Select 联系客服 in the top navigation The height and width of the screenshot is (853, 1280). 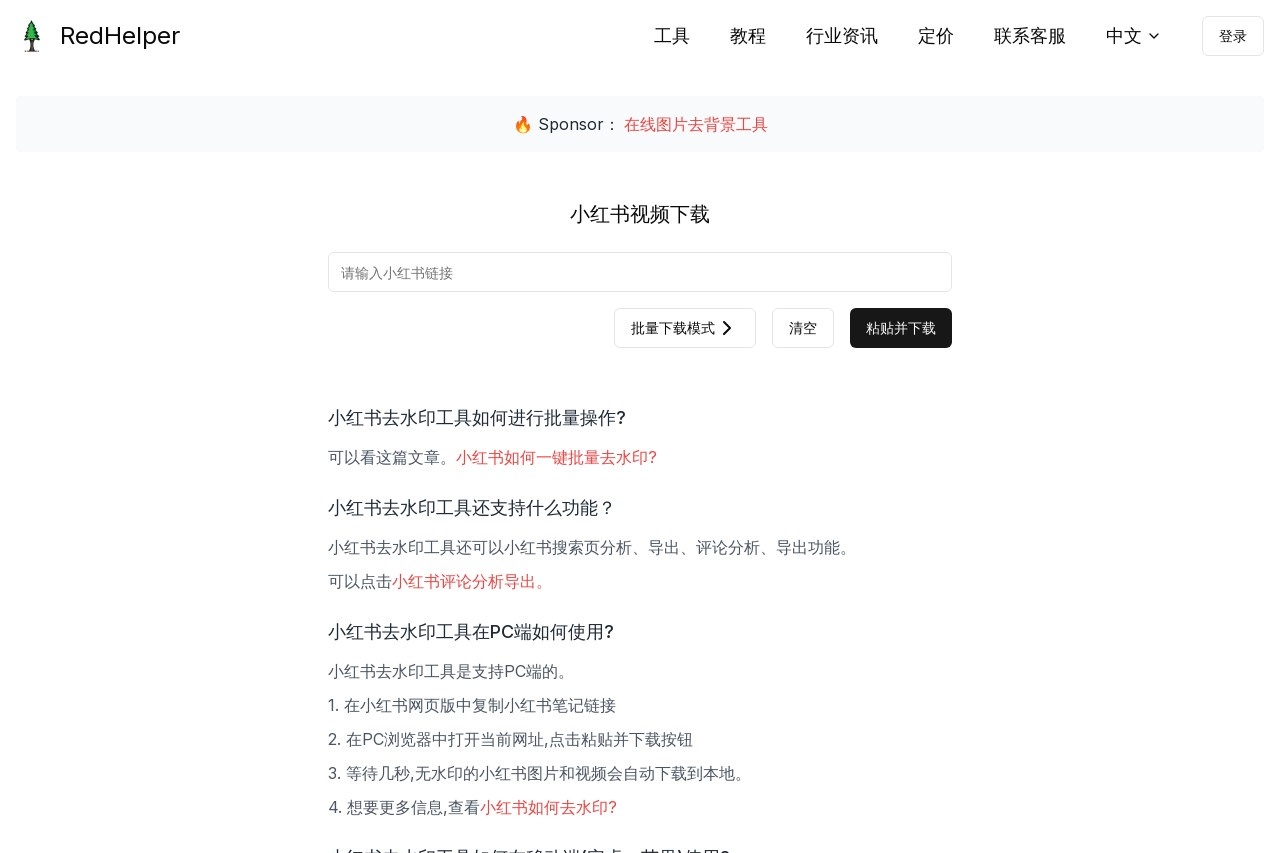1029,36
